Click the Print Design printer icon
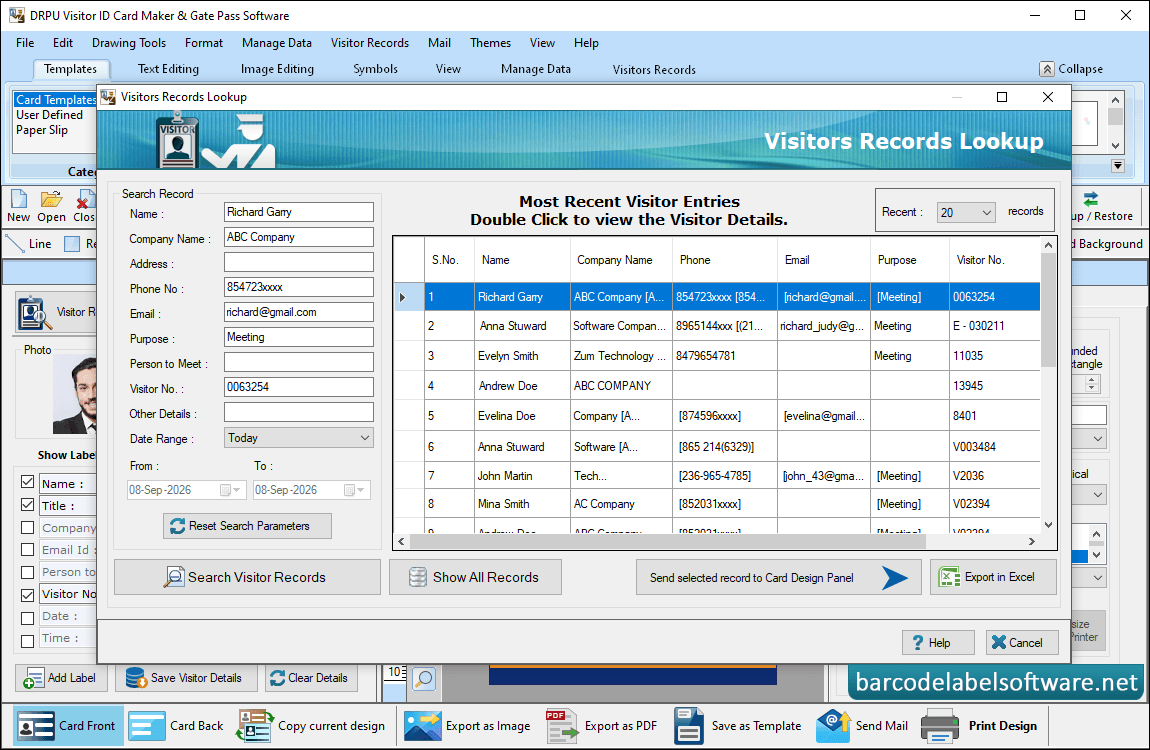 (x=940, y=726)
